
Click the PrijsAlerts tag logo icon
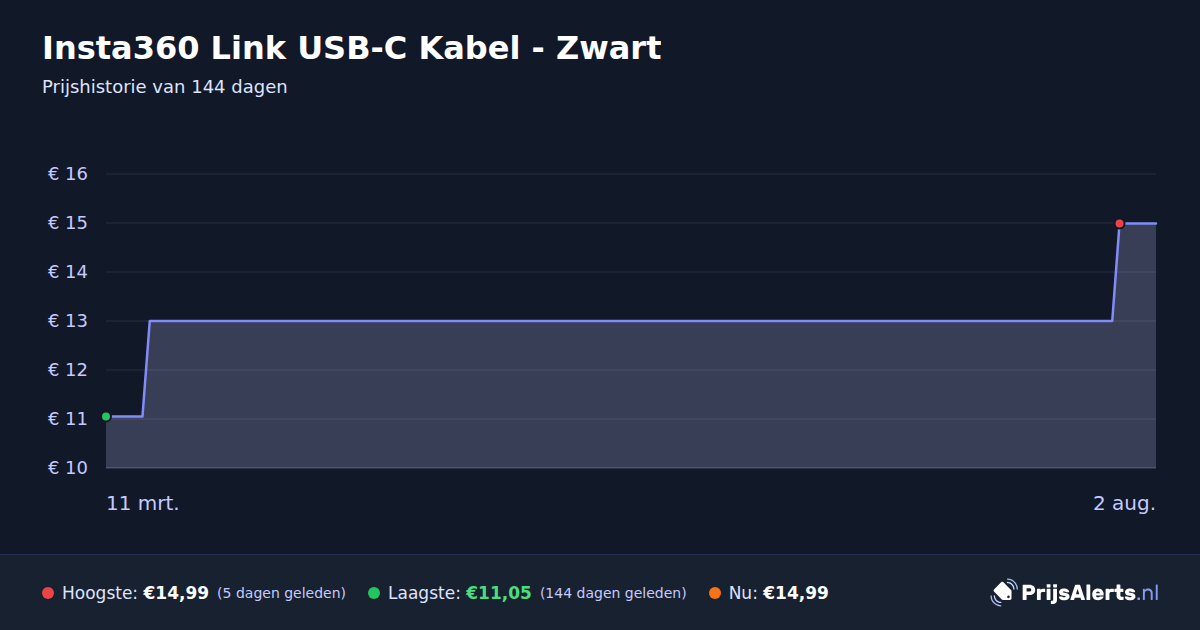point(1003,592)
